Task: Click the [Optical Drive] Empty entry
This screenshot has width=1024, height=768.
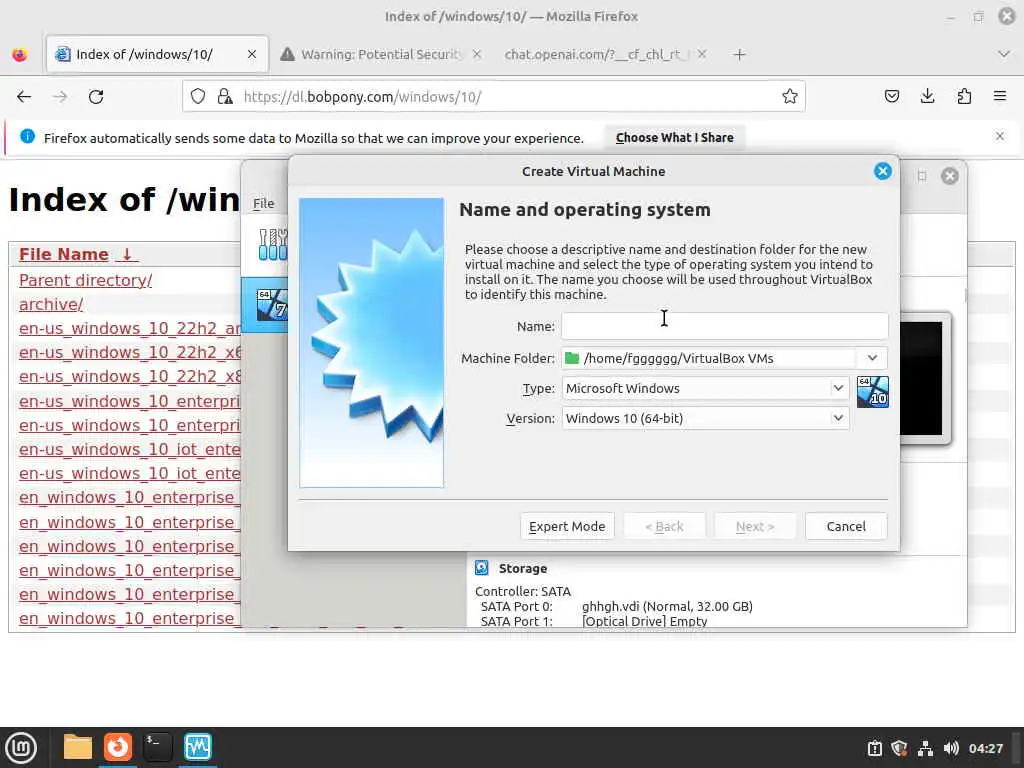Action: 644,621
